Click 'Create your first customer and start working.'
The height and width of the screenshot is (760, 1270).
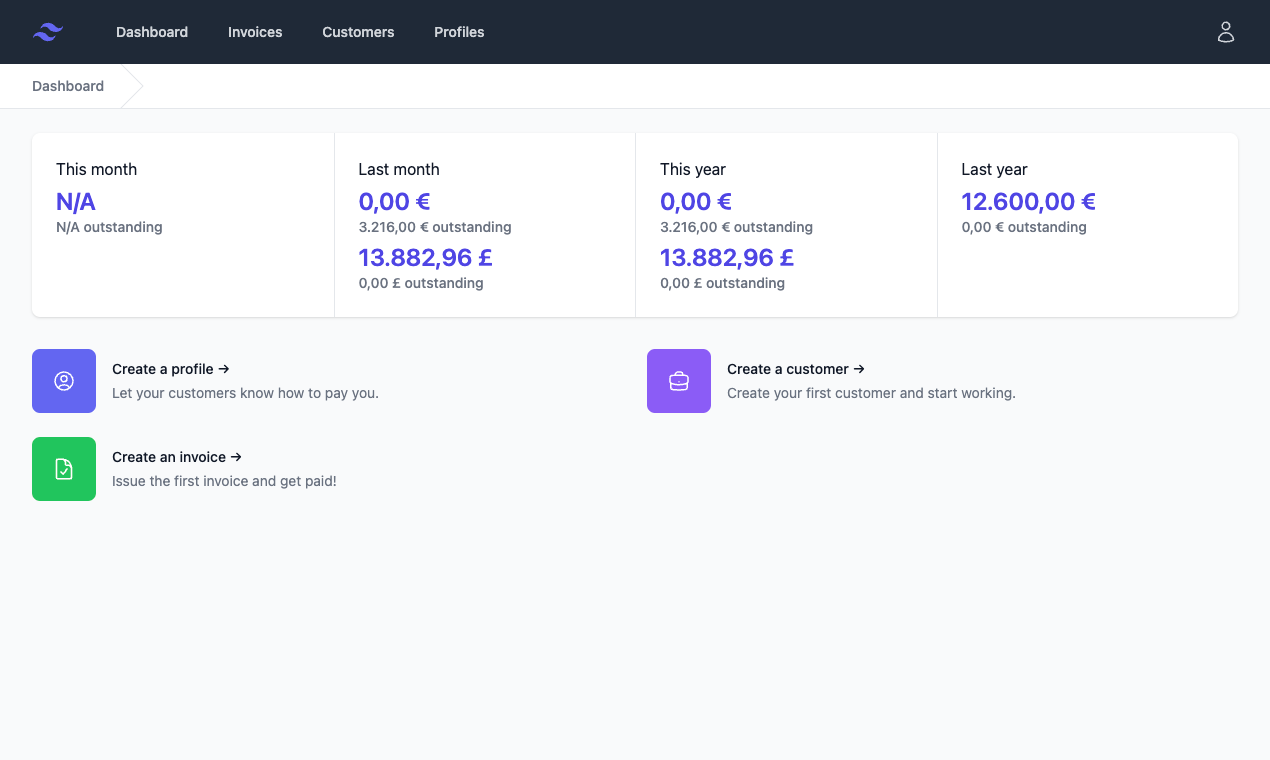(871, 393)
